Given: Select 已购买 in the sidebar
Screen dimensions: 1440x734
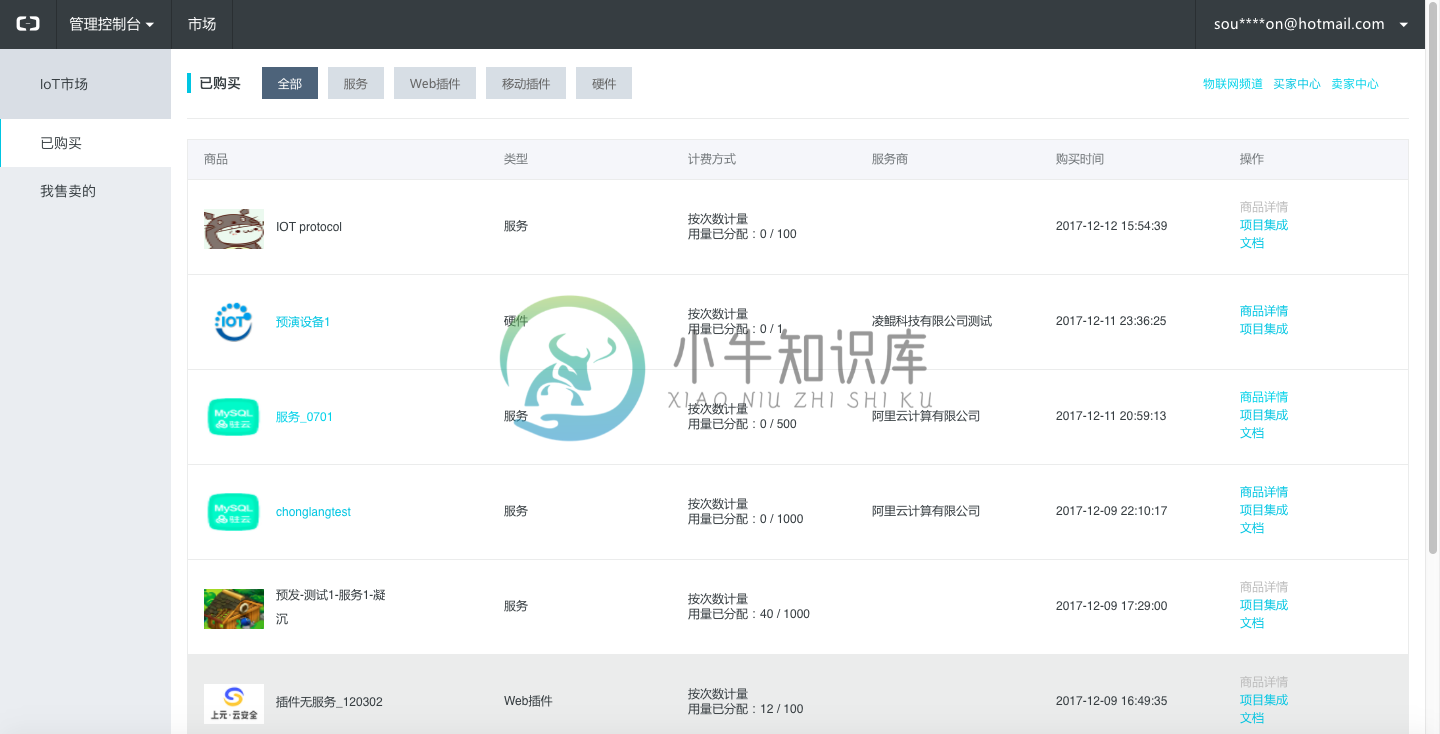Looking at the screenshot, I should point(85,143).
